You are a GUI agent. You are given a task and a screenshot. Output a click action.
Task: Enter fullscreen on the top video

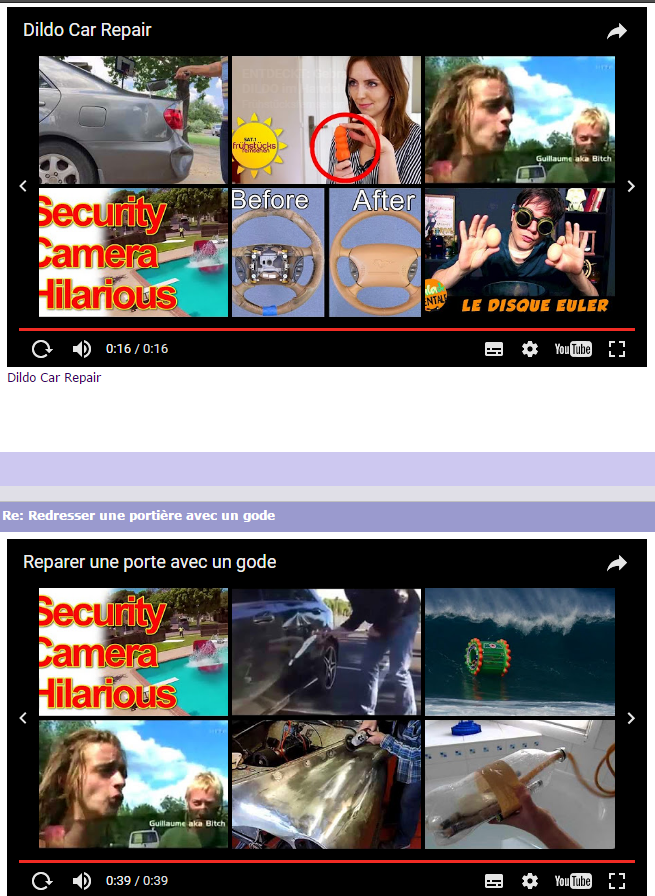617,349
